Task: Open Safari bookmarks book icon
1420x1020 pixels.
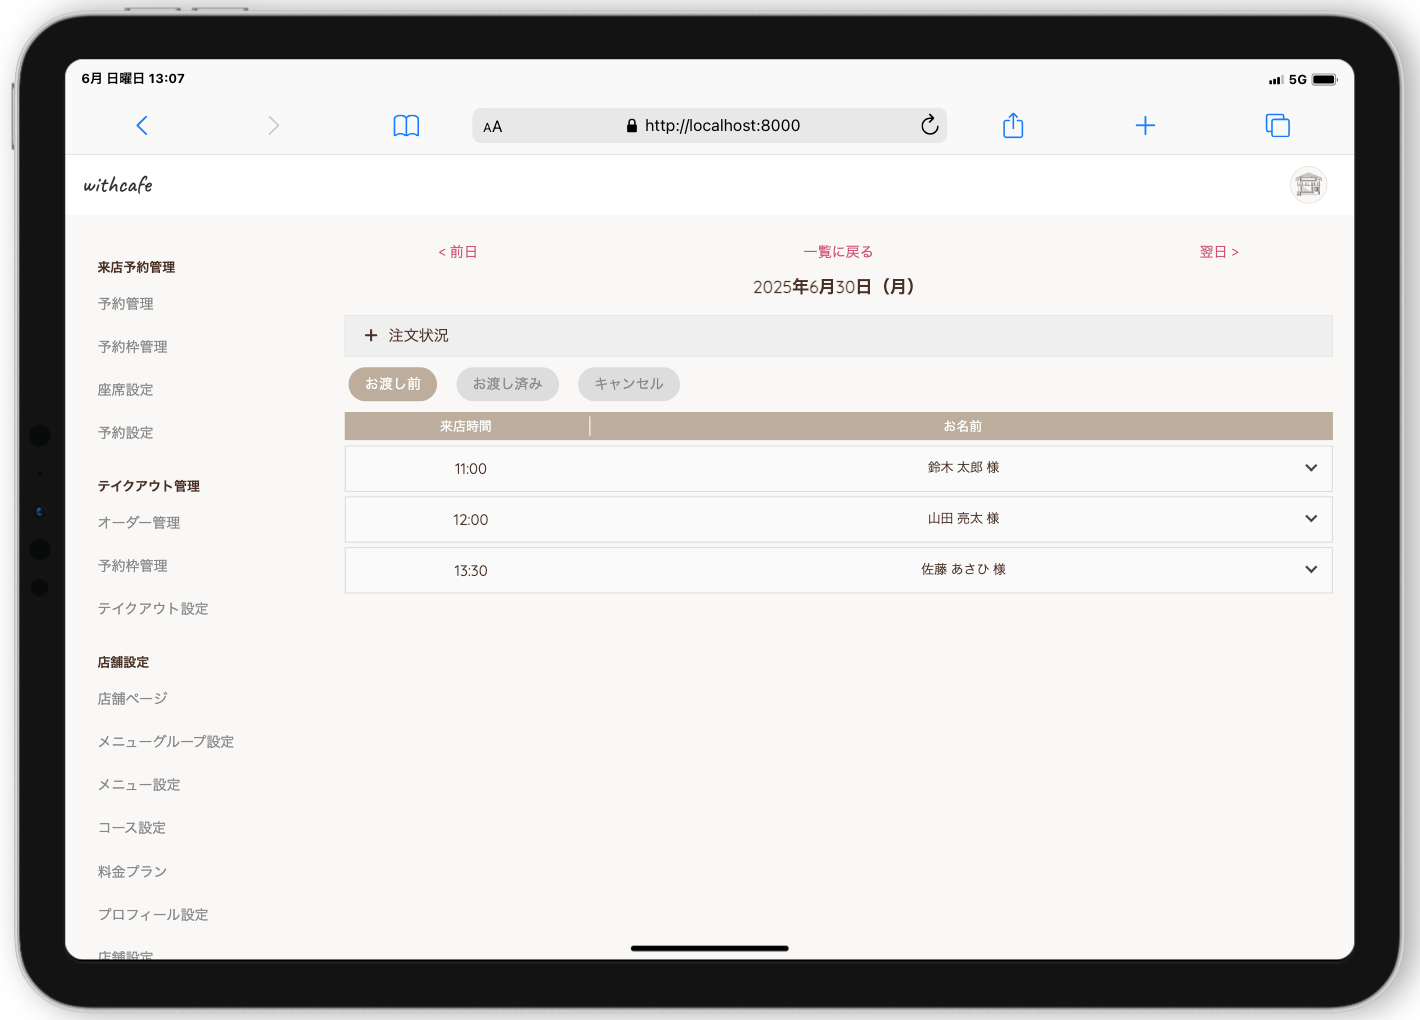Action: tap(406, 125)
